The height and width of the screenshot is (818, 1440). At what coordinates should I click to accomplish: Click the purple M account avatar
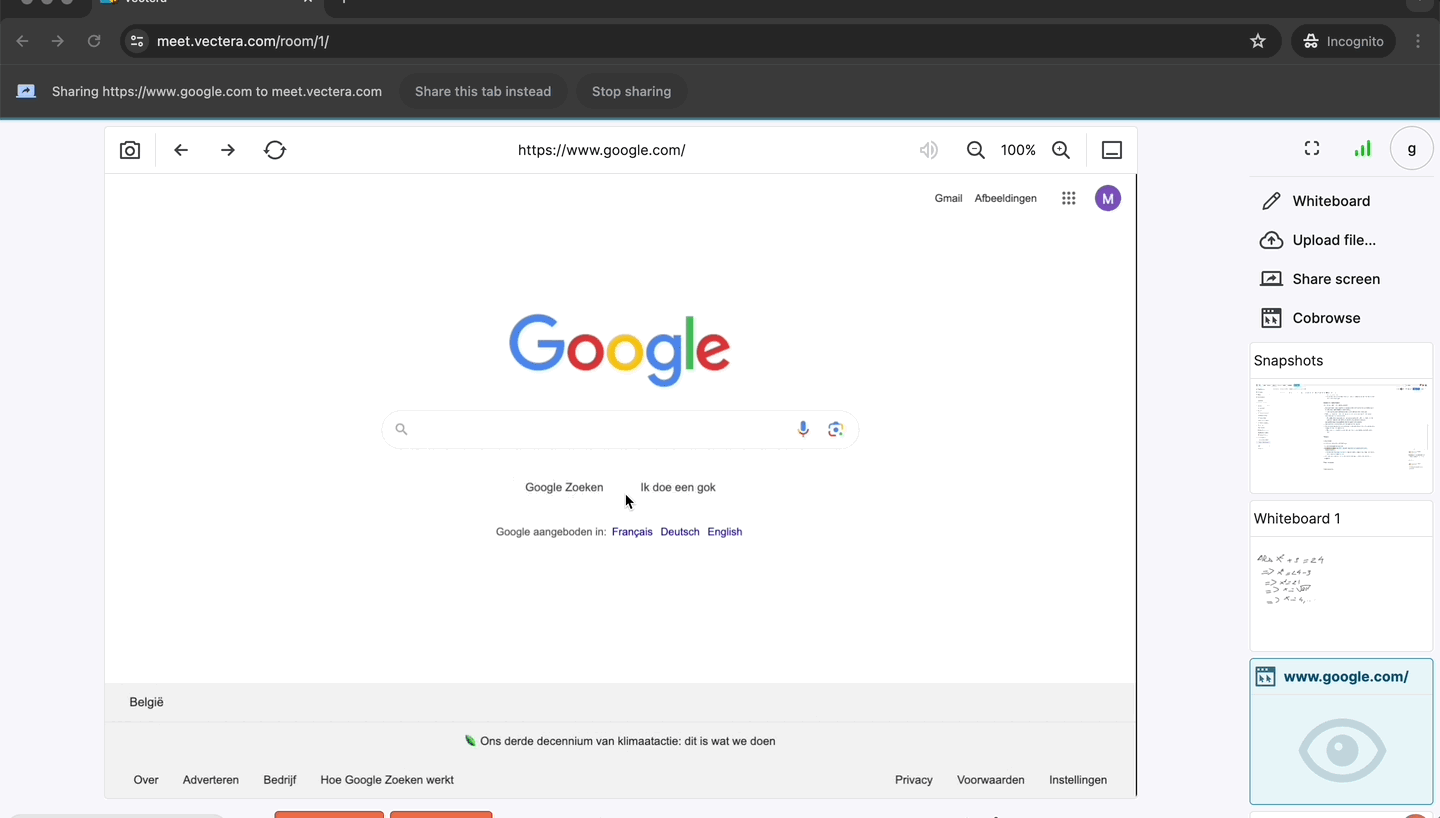[1107, 198]
